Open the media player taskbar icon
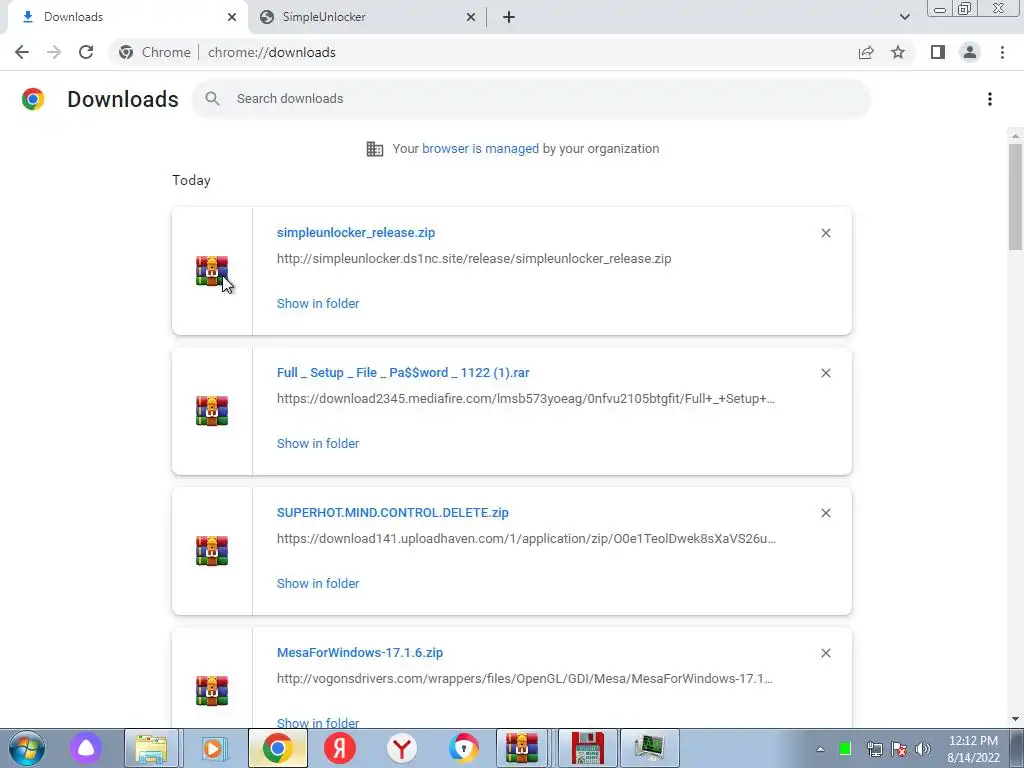 213,748
